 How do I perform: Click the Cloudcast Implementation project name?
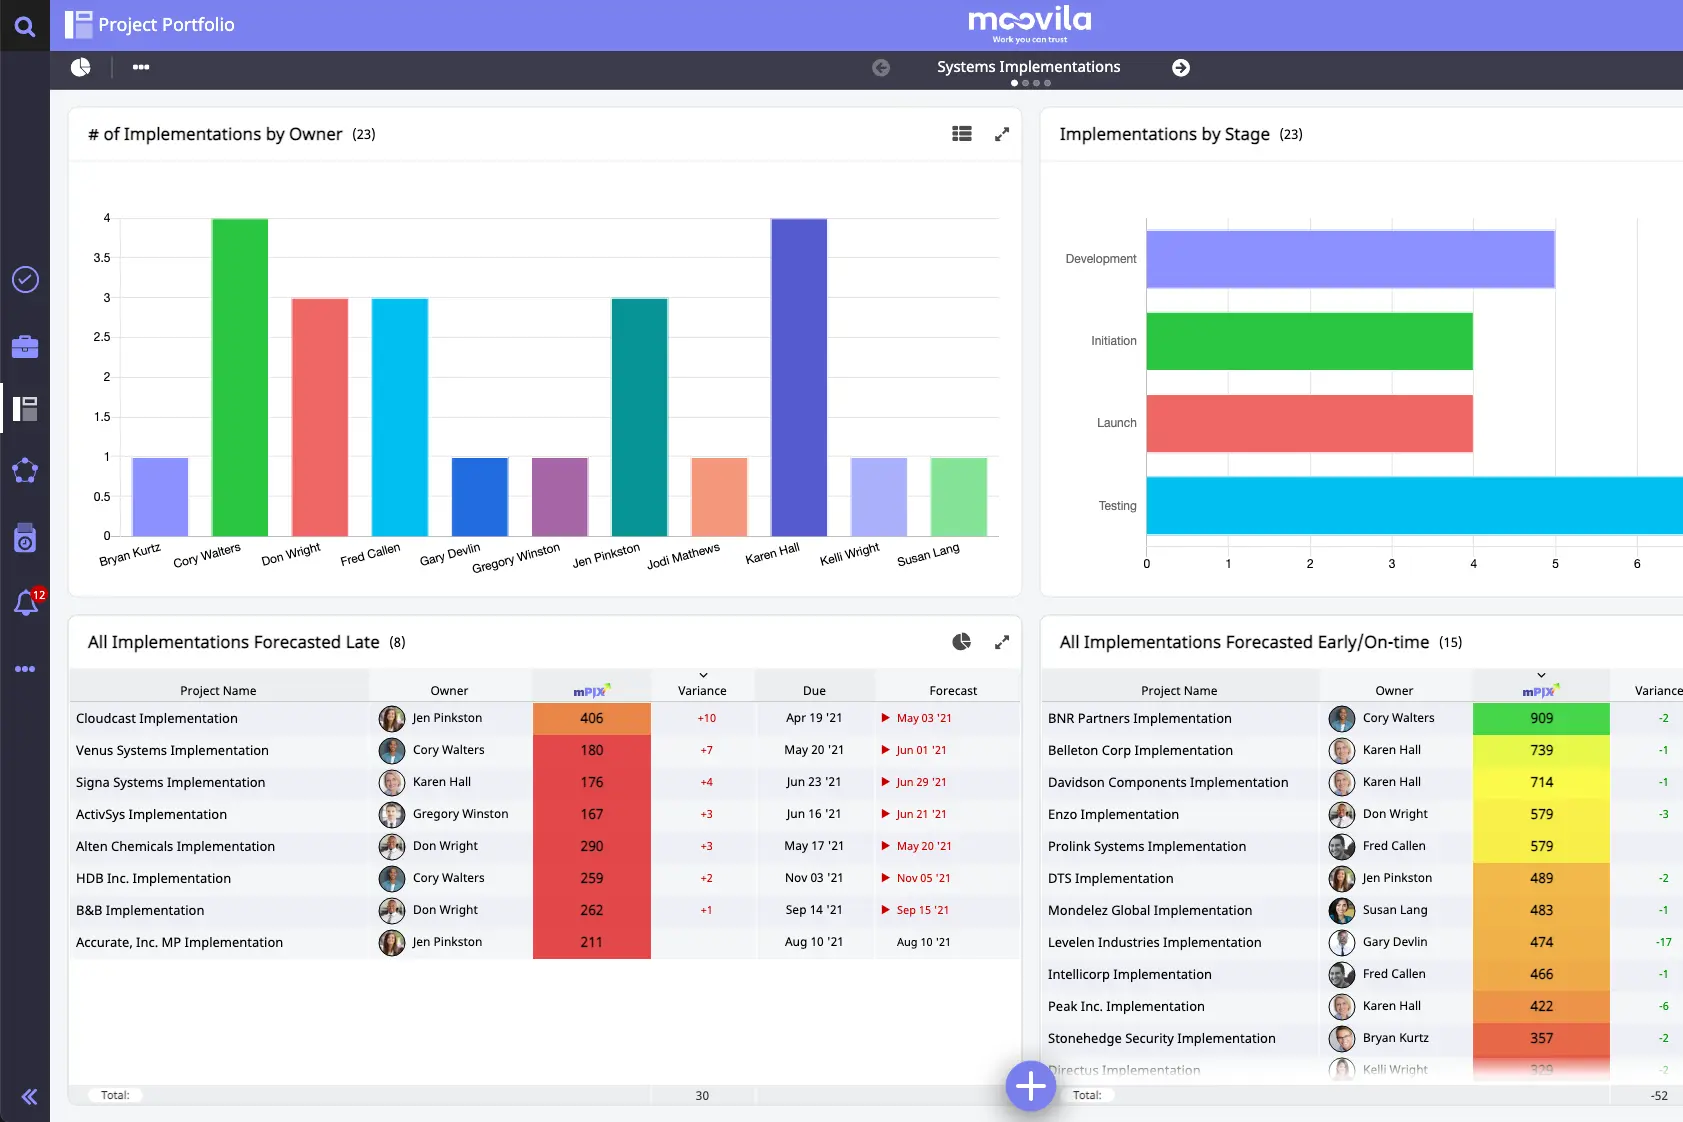(156, 718)
